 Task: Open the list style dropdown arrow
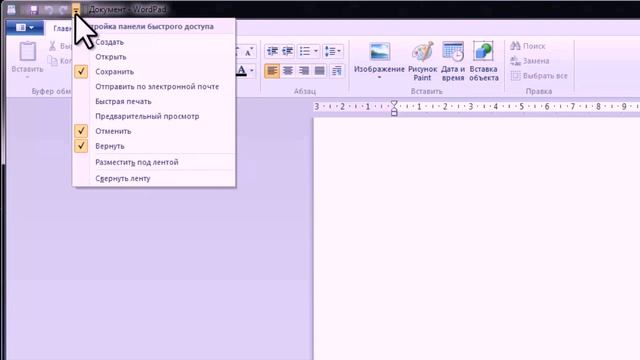coord(316,51)
